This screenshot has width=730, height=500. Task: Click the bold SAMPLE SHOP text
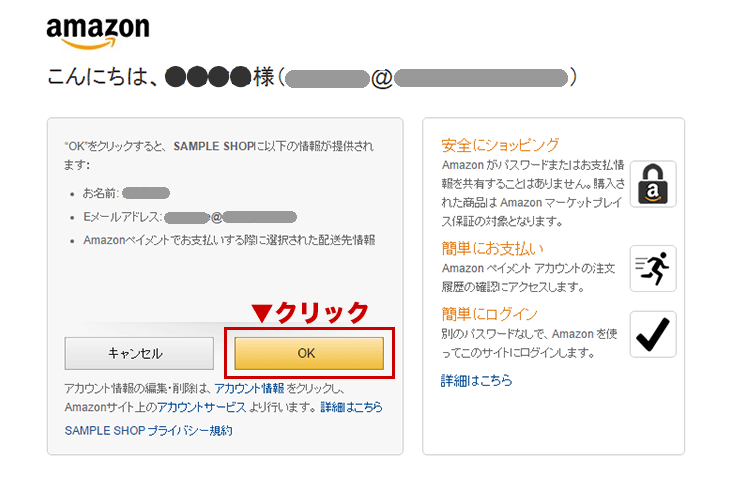212,146
